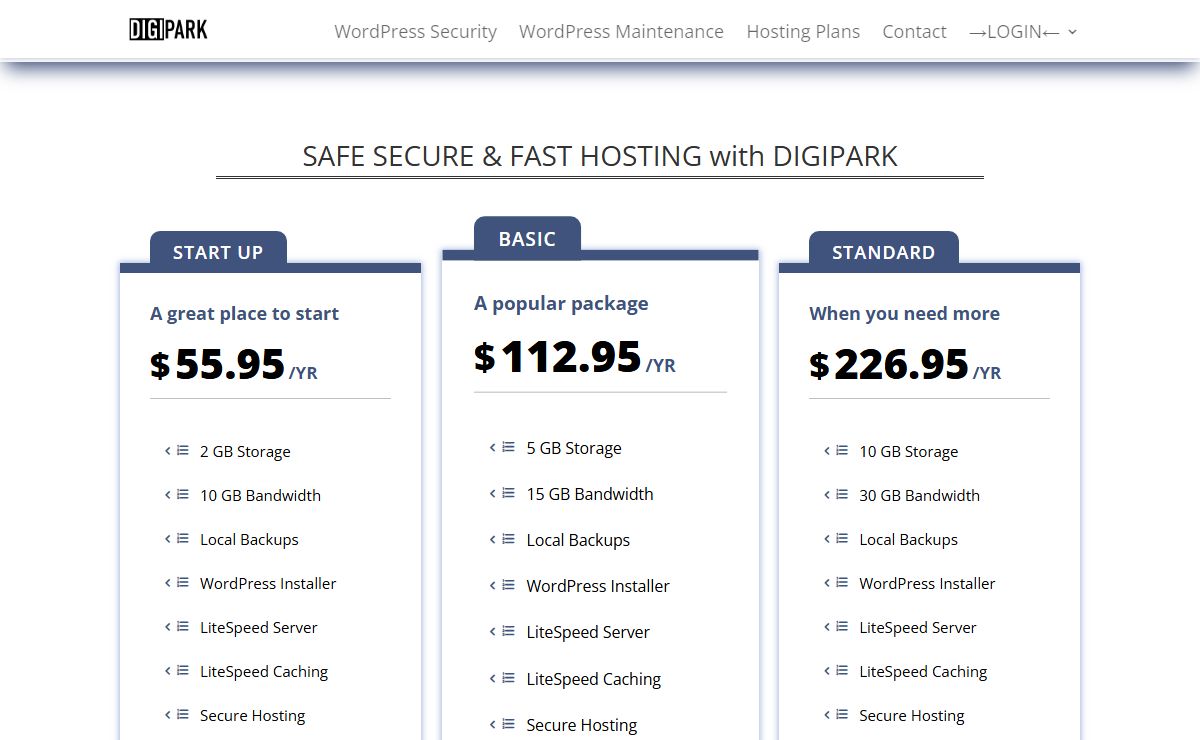Image resolution: width=1200 pixels, height=740 pixels.
Task: Click the $55.95 /YR price
Action: point(234,365)
